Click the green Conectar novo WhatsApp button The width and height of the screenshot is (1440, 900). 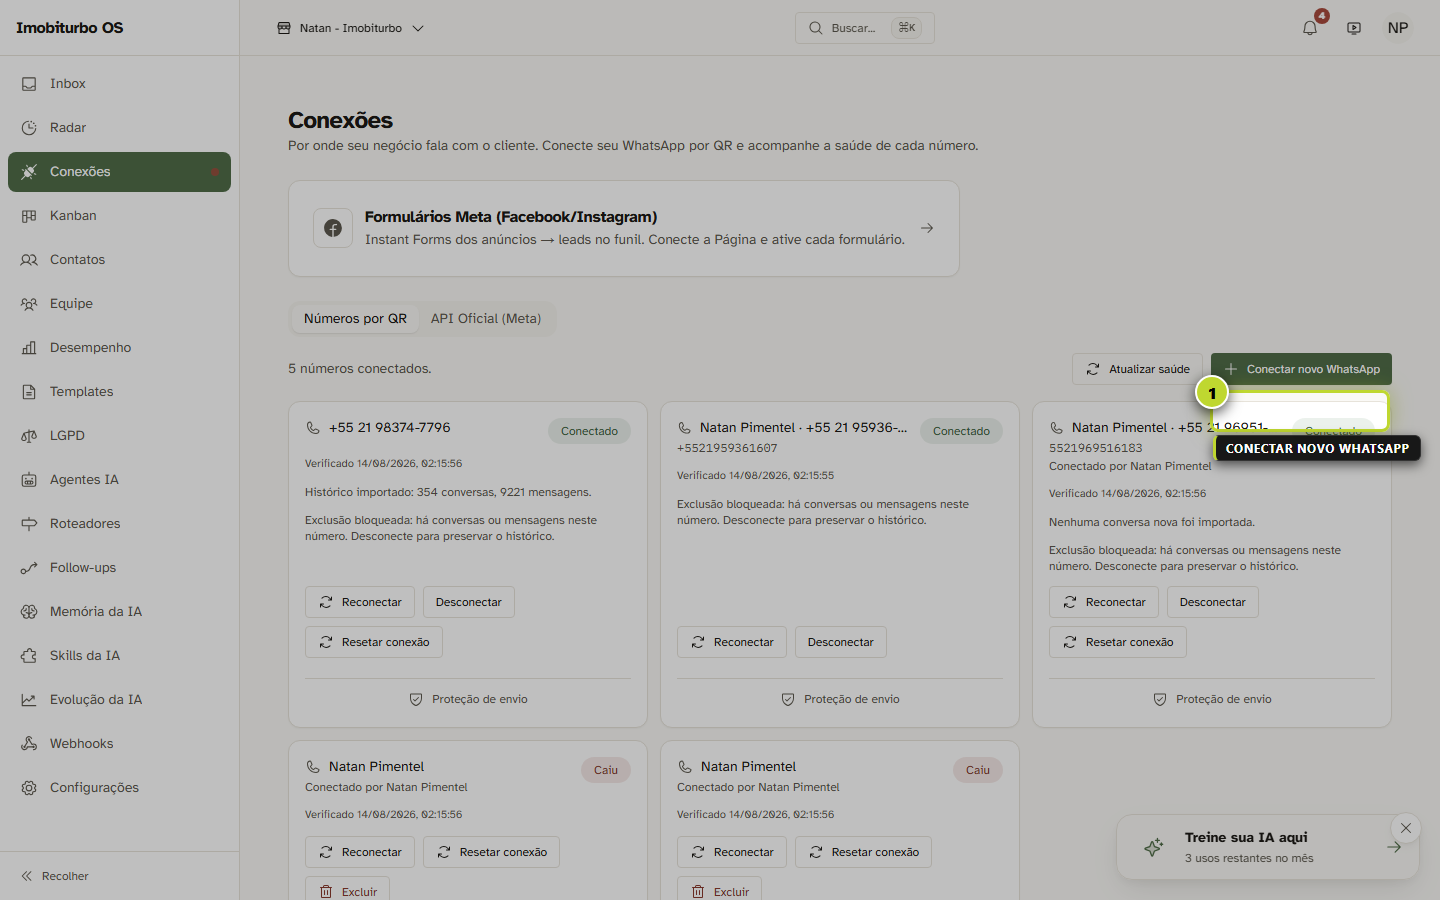coord(1301,369)
